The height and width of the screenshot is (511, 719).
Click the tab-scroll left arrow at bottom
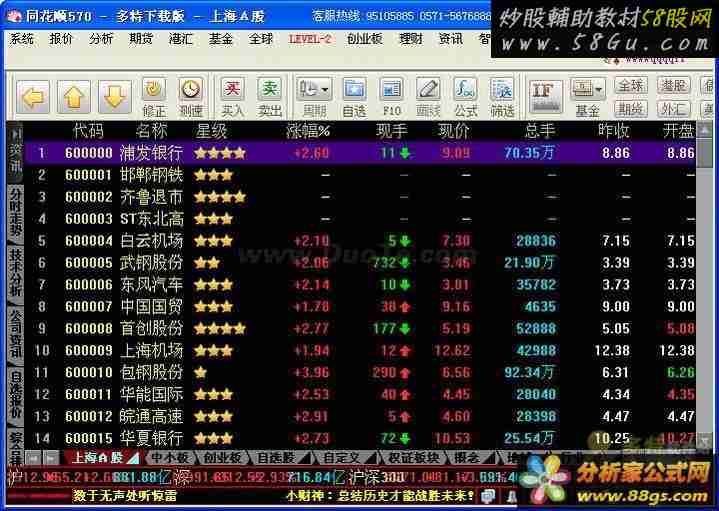click(33, 457)
